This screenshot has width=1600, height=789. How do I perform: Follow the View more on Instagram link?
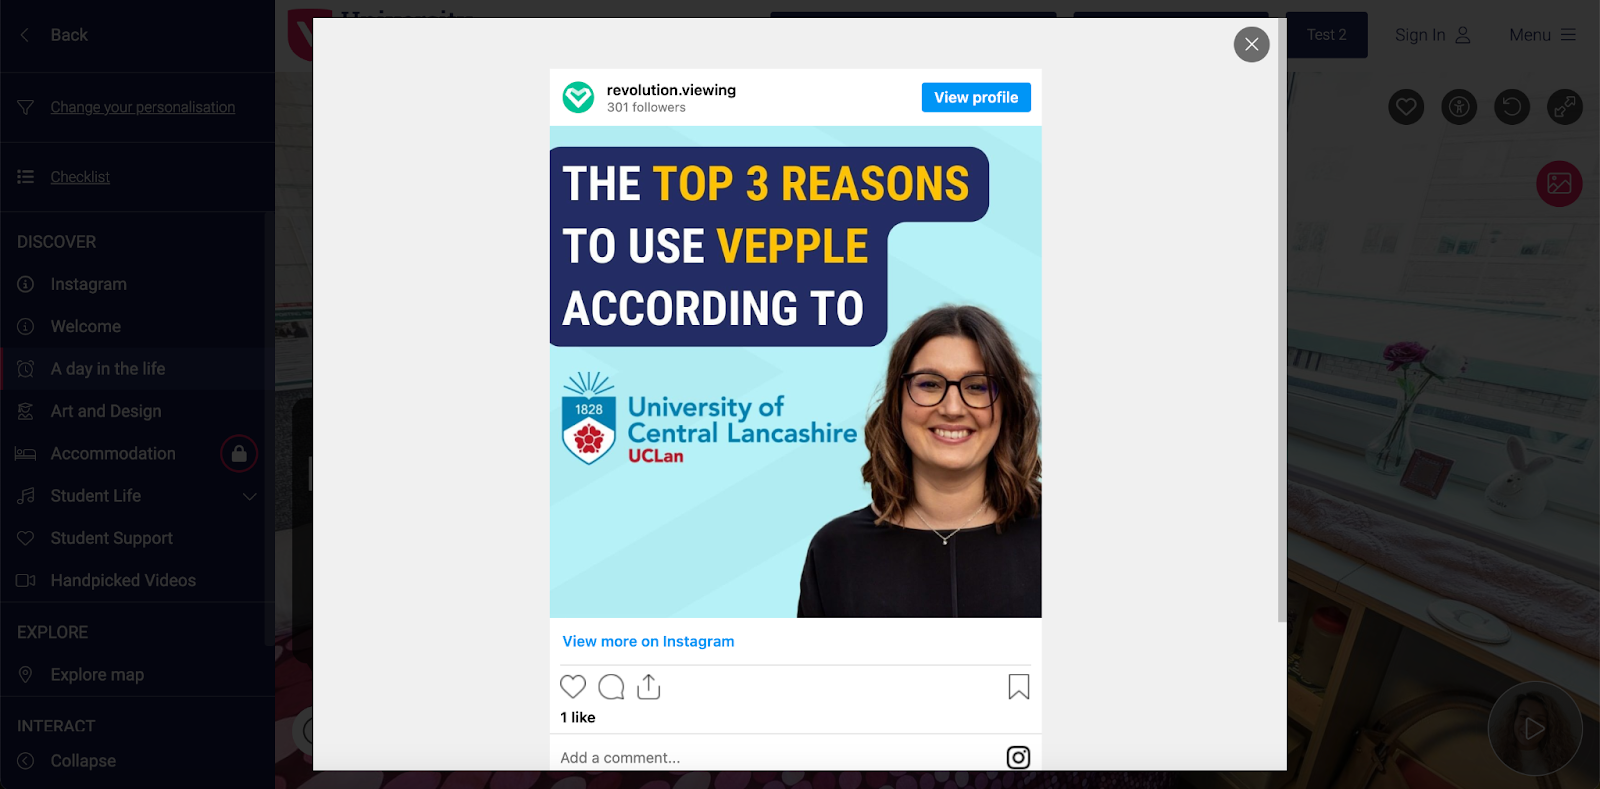(x=648, y=641)
